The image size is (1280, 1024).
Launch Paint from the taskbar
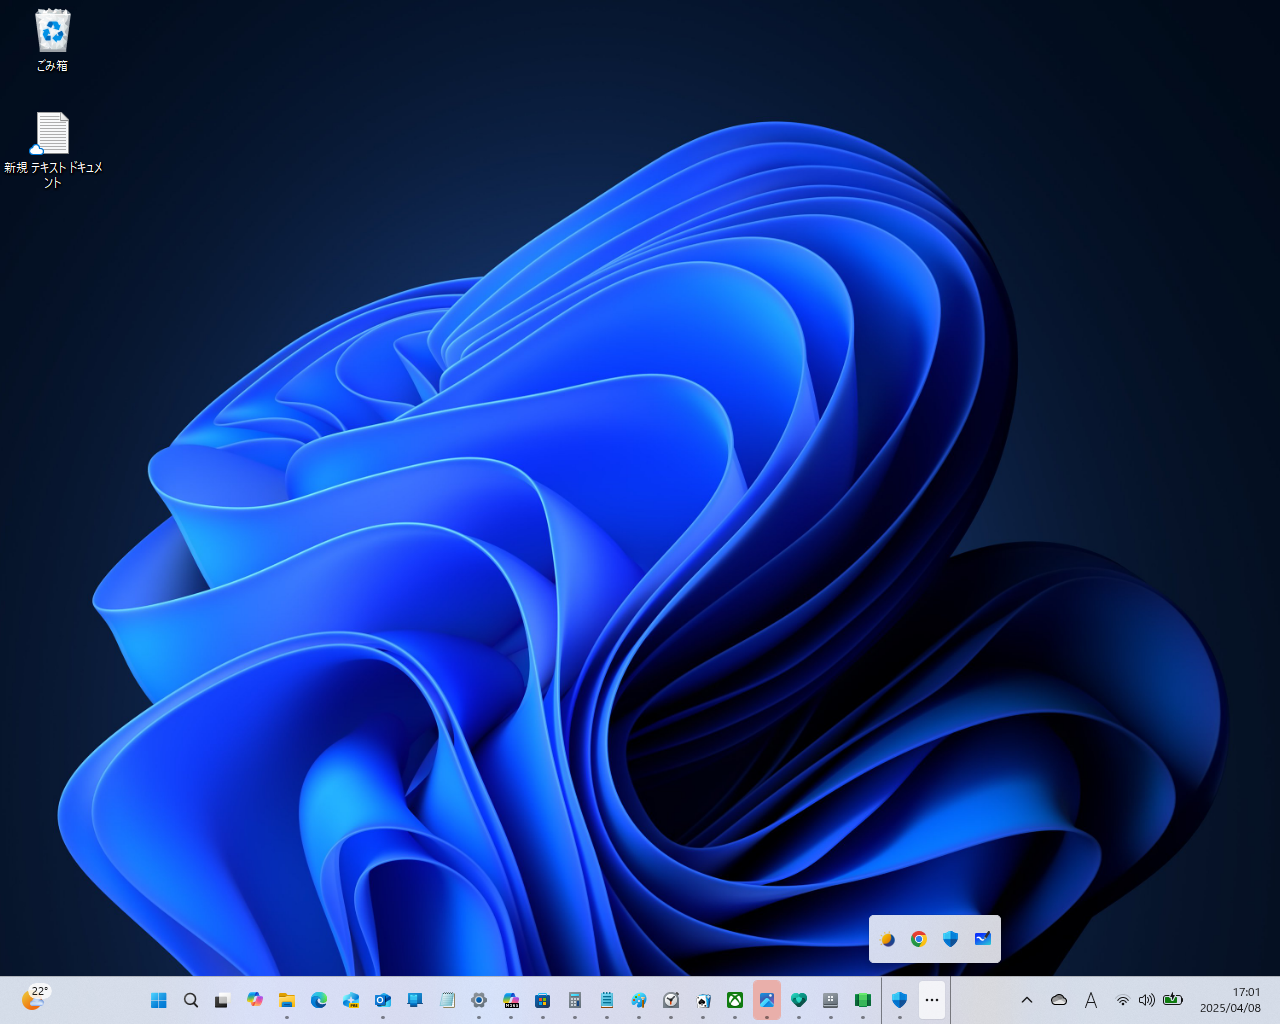coord(639,1000)
